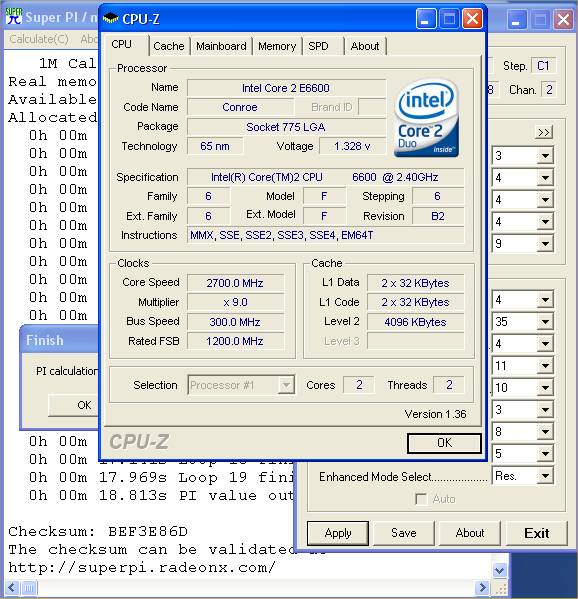Click the Instructions MMX, SSE list field

pyautogui.click(x=325, y=235)
